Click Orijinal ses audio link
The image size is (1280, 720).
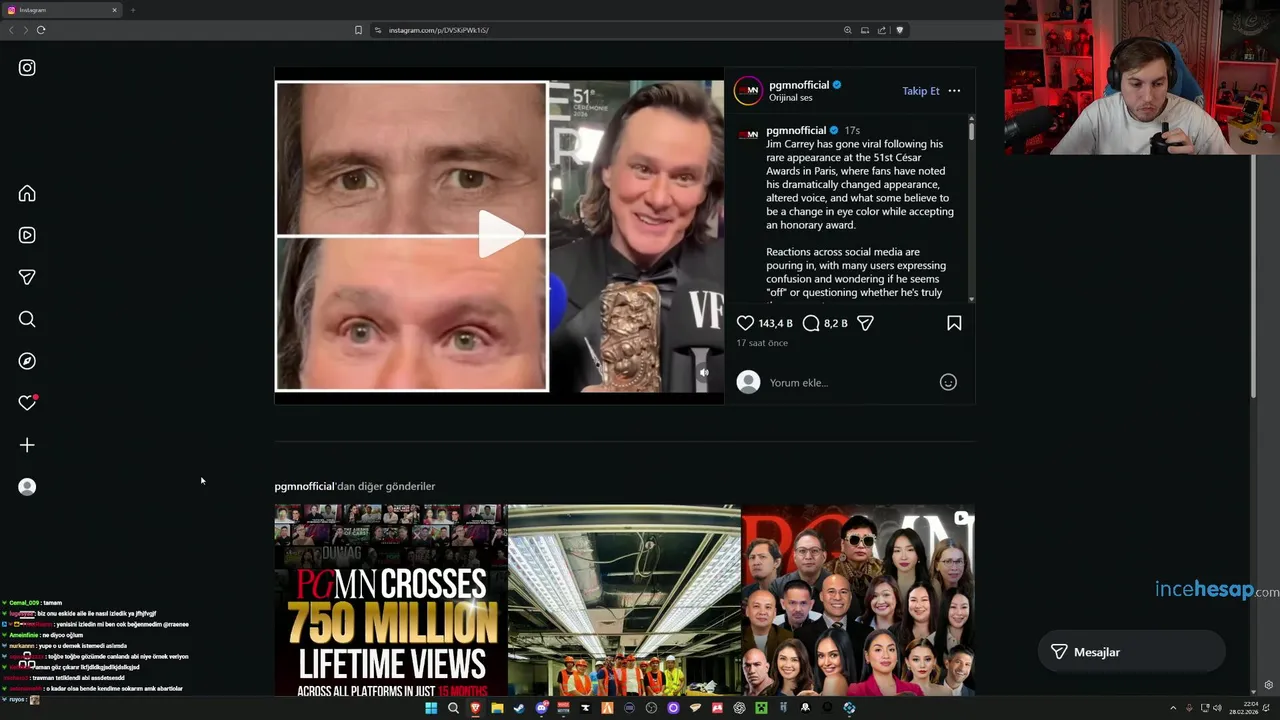(x=790, y=98)
